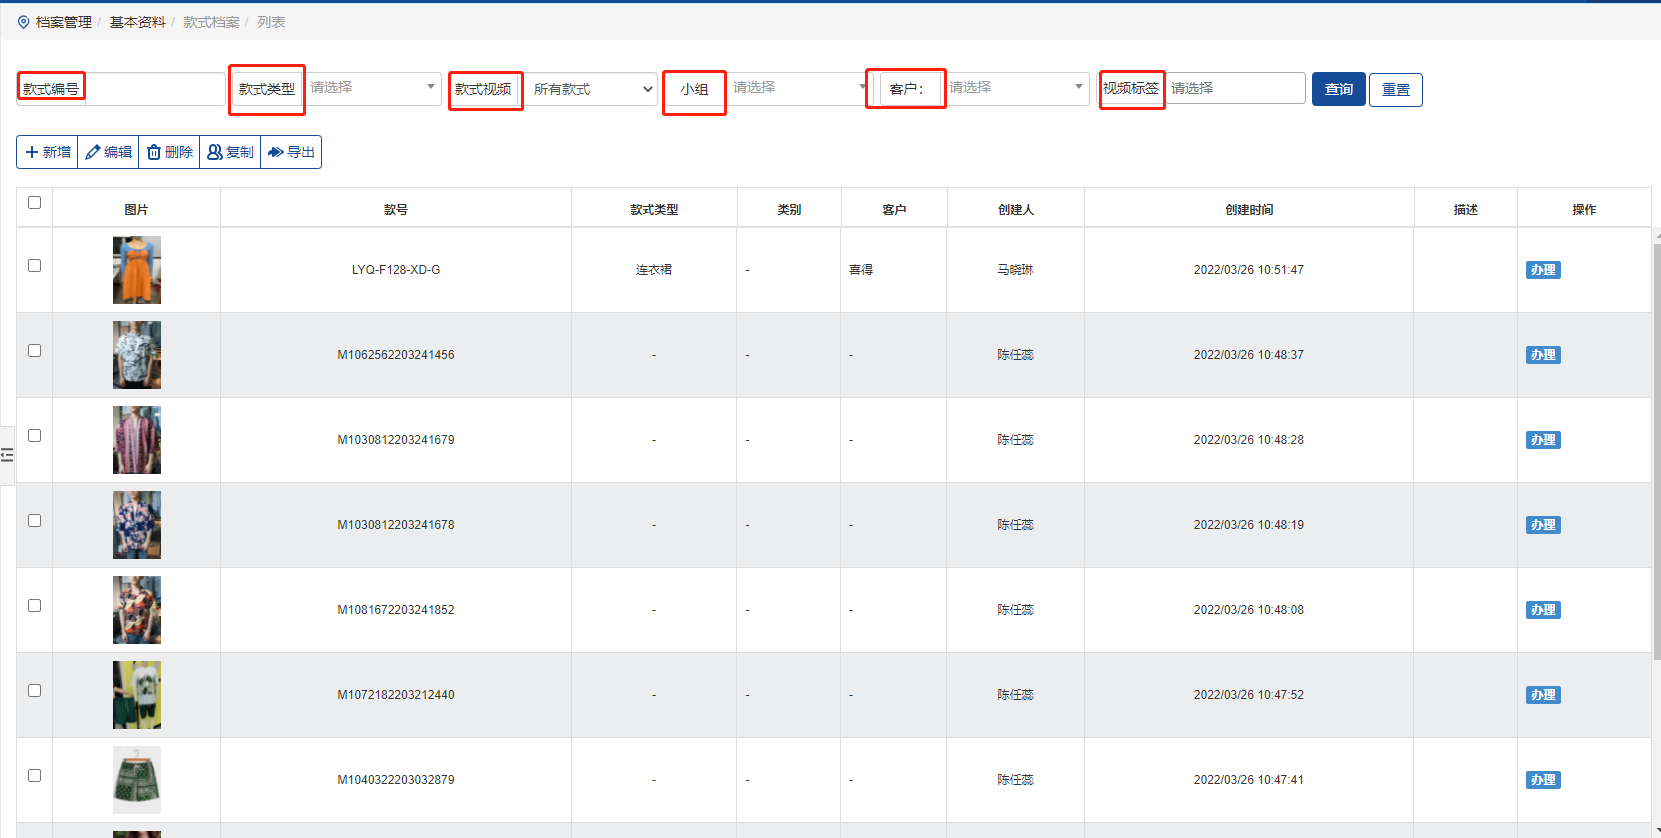Click the 复制 copy icon button
The image size is (1661, 838).
pos(230,152)
